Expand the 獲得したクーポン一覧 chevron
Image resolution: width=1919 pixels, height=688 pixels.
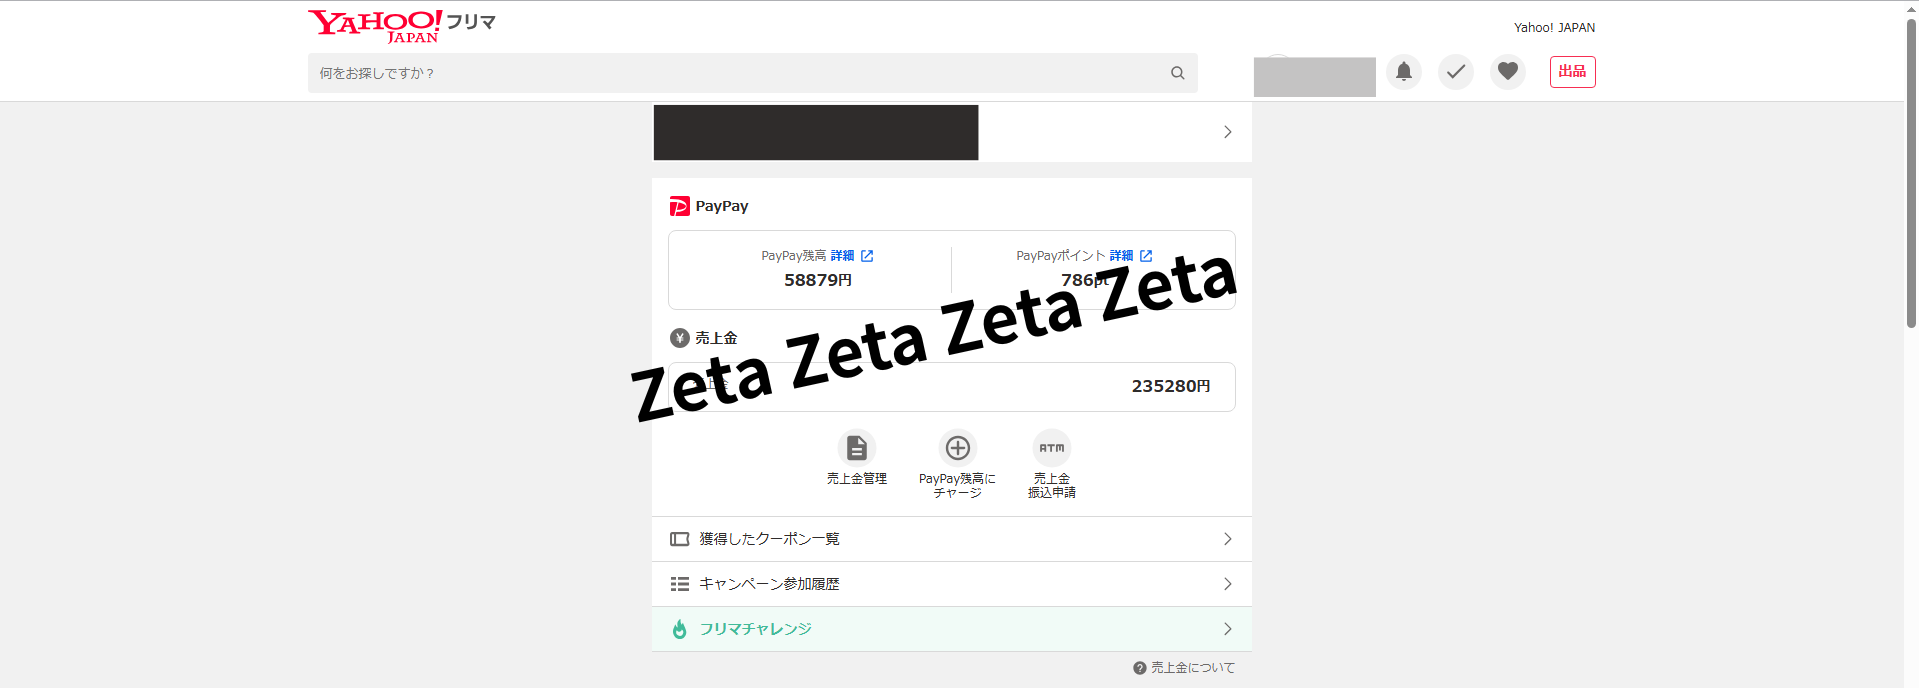tap(1228, 539)
